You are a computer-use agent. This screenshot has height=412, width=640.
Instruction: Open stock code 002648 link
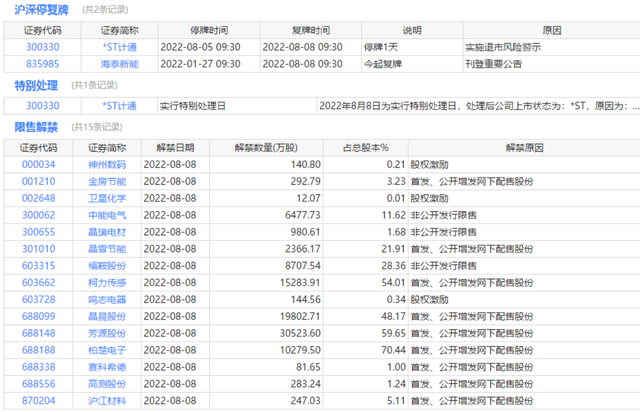pyautogui.click(x=38, y=198)
